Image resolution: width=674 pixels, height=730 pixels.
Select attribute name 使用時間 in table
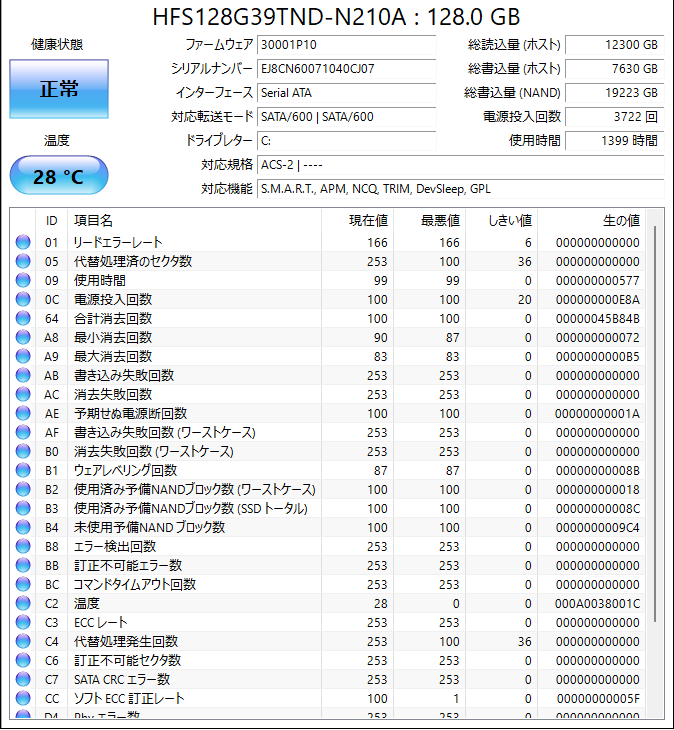(100, 280)
